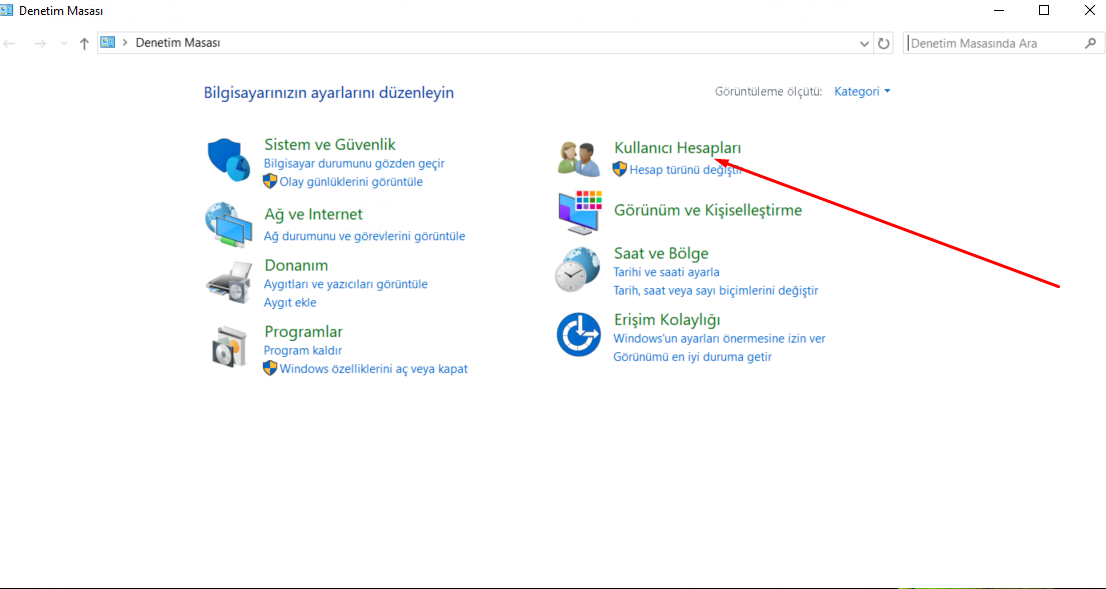Open the Donanım category heading
Image resolution: width=1106 pixels, height=589 pixels.
(x=296, y=265)
